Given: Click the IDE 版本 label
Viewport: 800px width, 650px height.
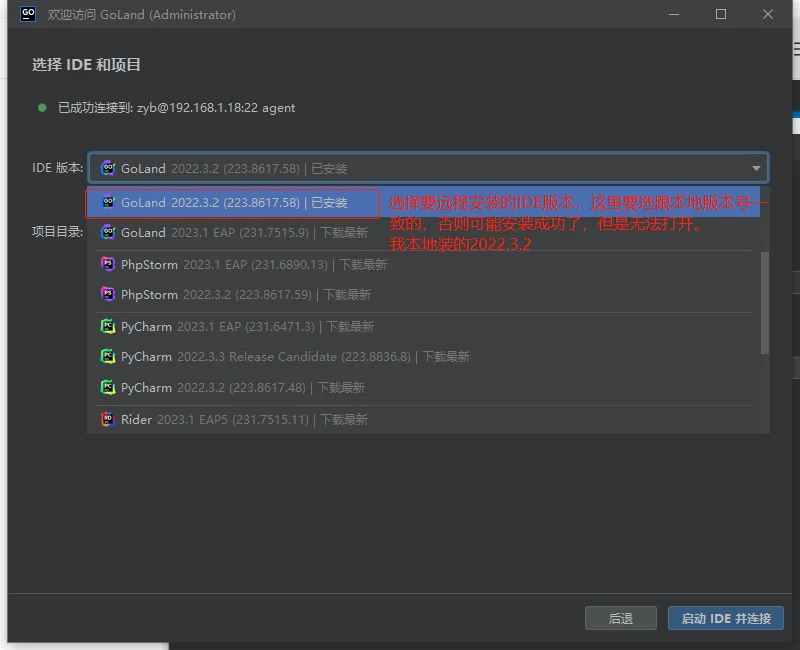Looking at the screenshot, I should coord(57,168).
